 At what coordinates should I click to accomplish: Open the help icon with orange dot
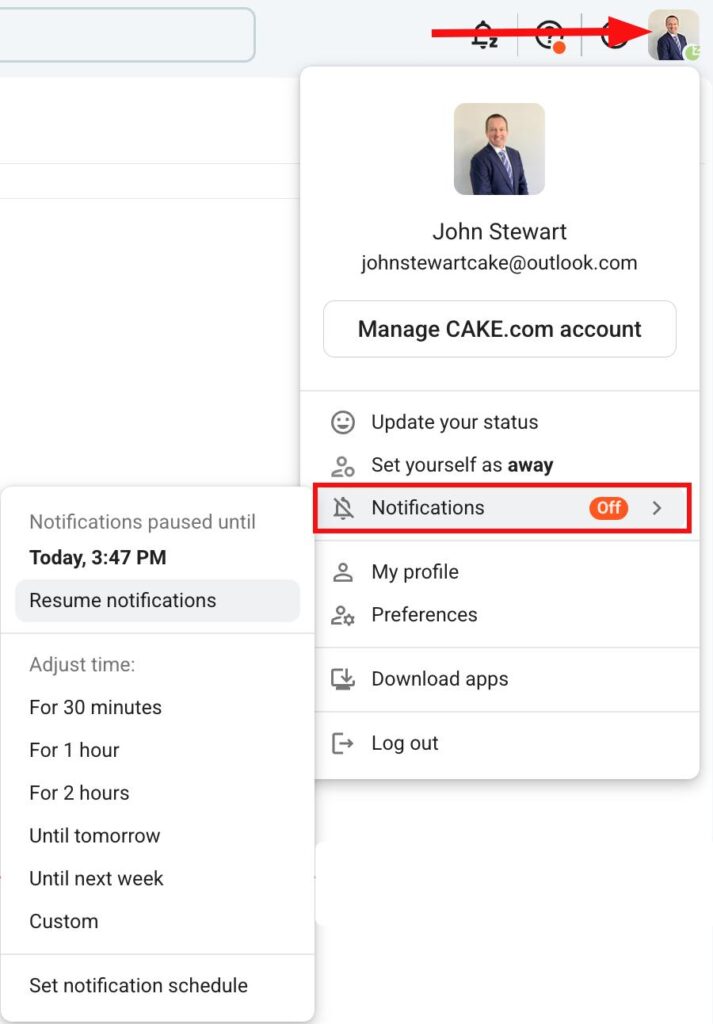(549, 35)
